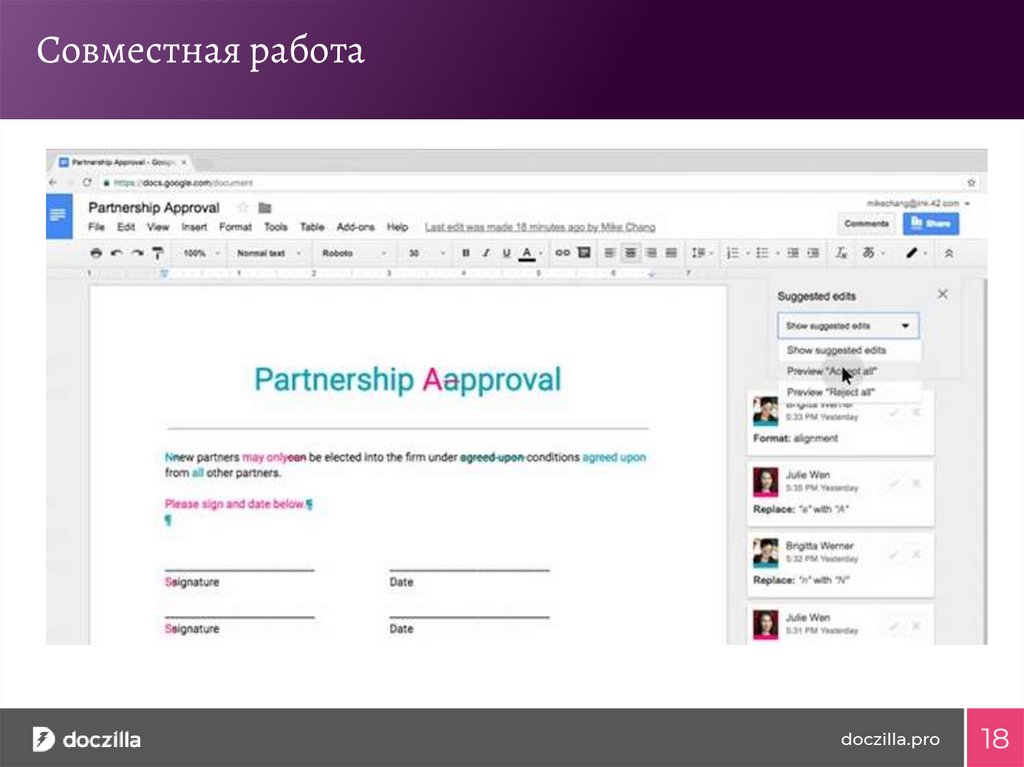The height and width of the screenshot is (767, 1024).
Task: Collapse the toolbar with the double chevron
Action: [949, 253]
